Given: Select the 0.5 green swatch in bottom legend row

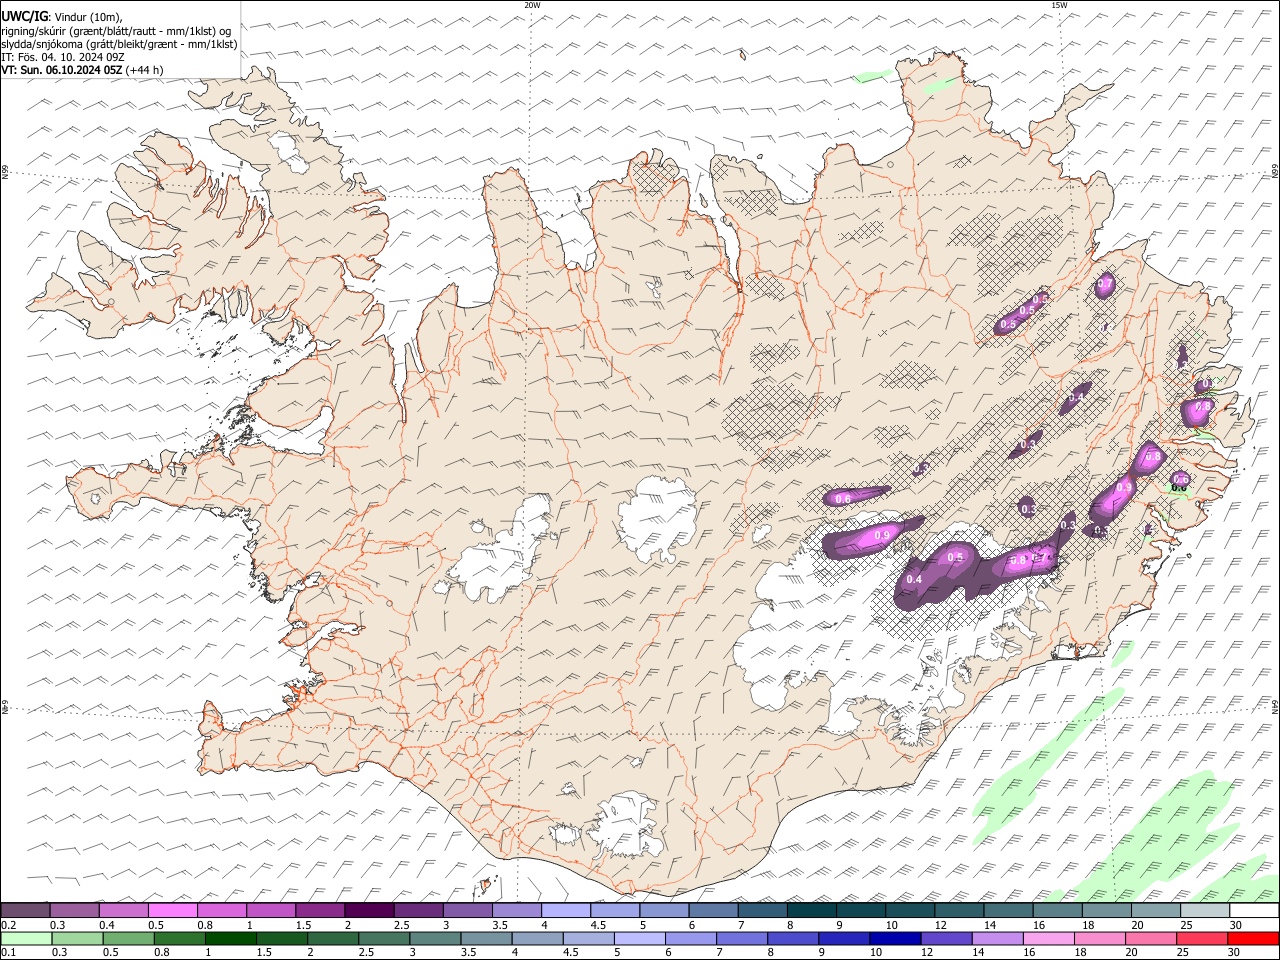Looking at the screenshot, I should coord(128,938).
